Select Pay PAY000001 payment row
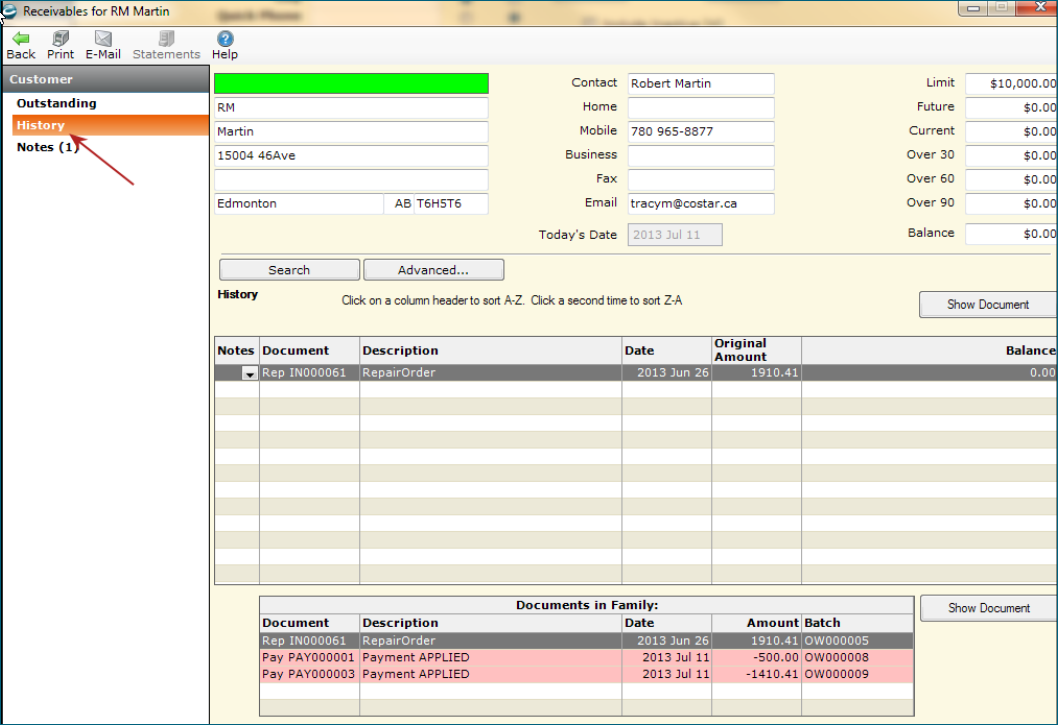Image resolution: width=1058 pixels, height=725 pixels. [x=586, y=657]
